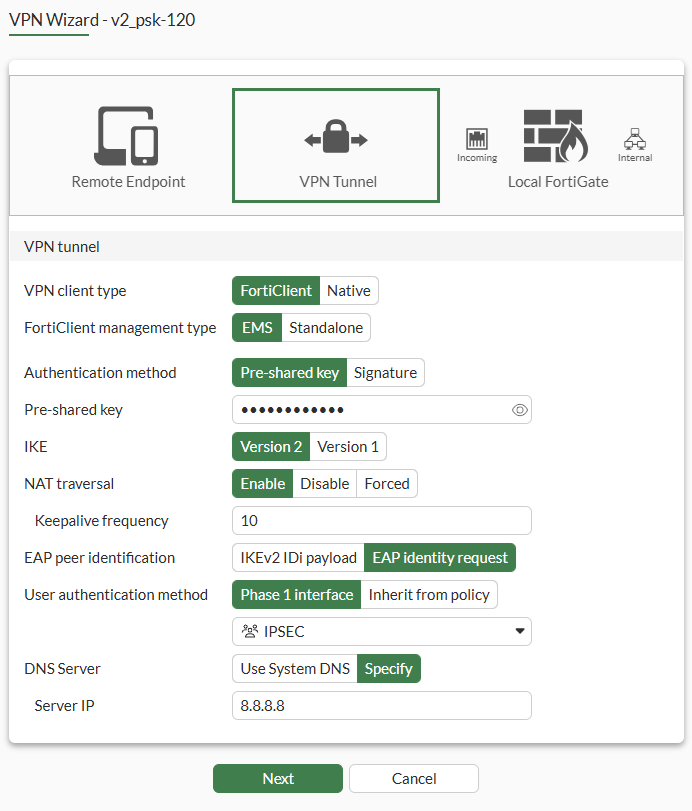
Task: Click the Cancel button
Action: [x=414, y=779]
